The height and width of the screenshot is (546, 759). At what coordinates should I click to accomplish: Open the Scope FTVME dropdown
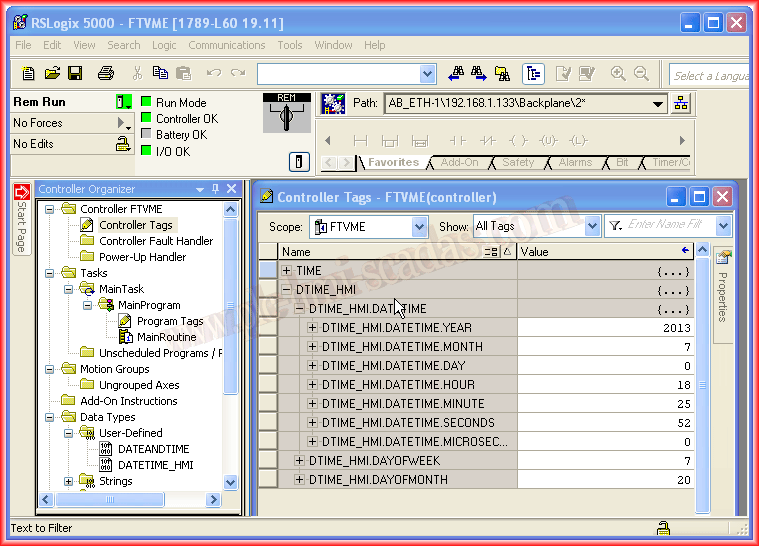420,227
